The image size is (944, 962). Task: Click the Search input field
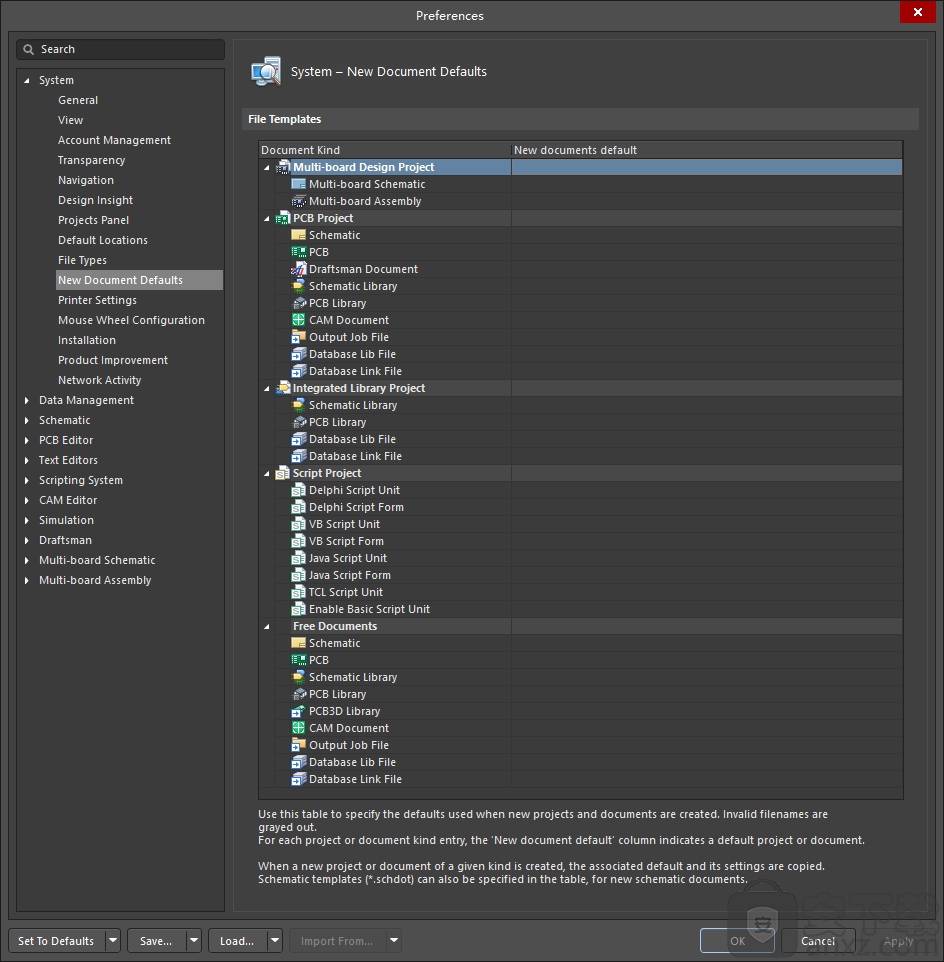[120, 50]
